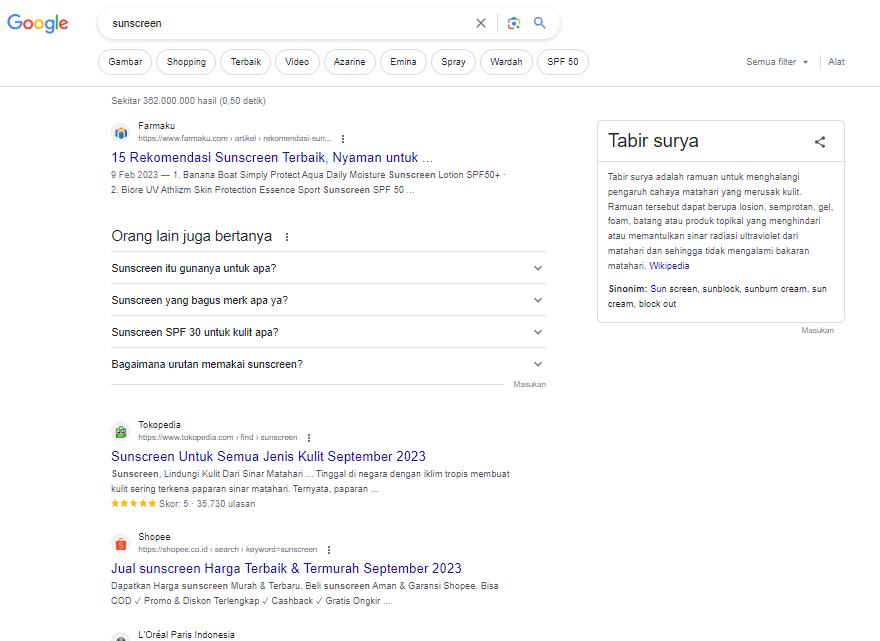
Task: Click the 'sunburn cream' synonym link
Action: point(776,289)
